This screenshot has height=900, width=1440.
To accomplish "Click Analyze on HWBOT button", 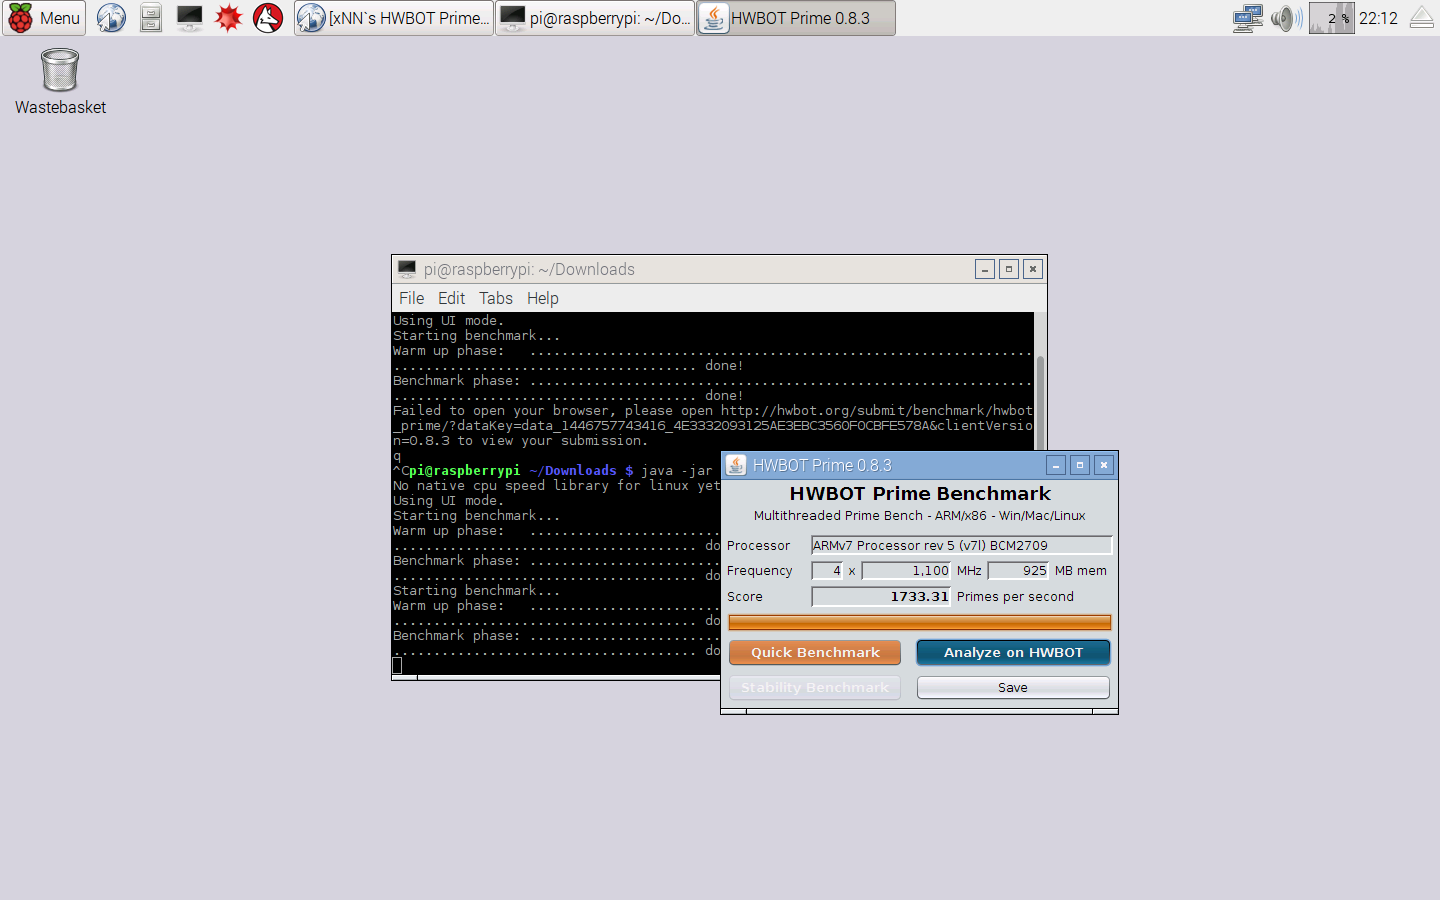I will tap(1013, 653).
